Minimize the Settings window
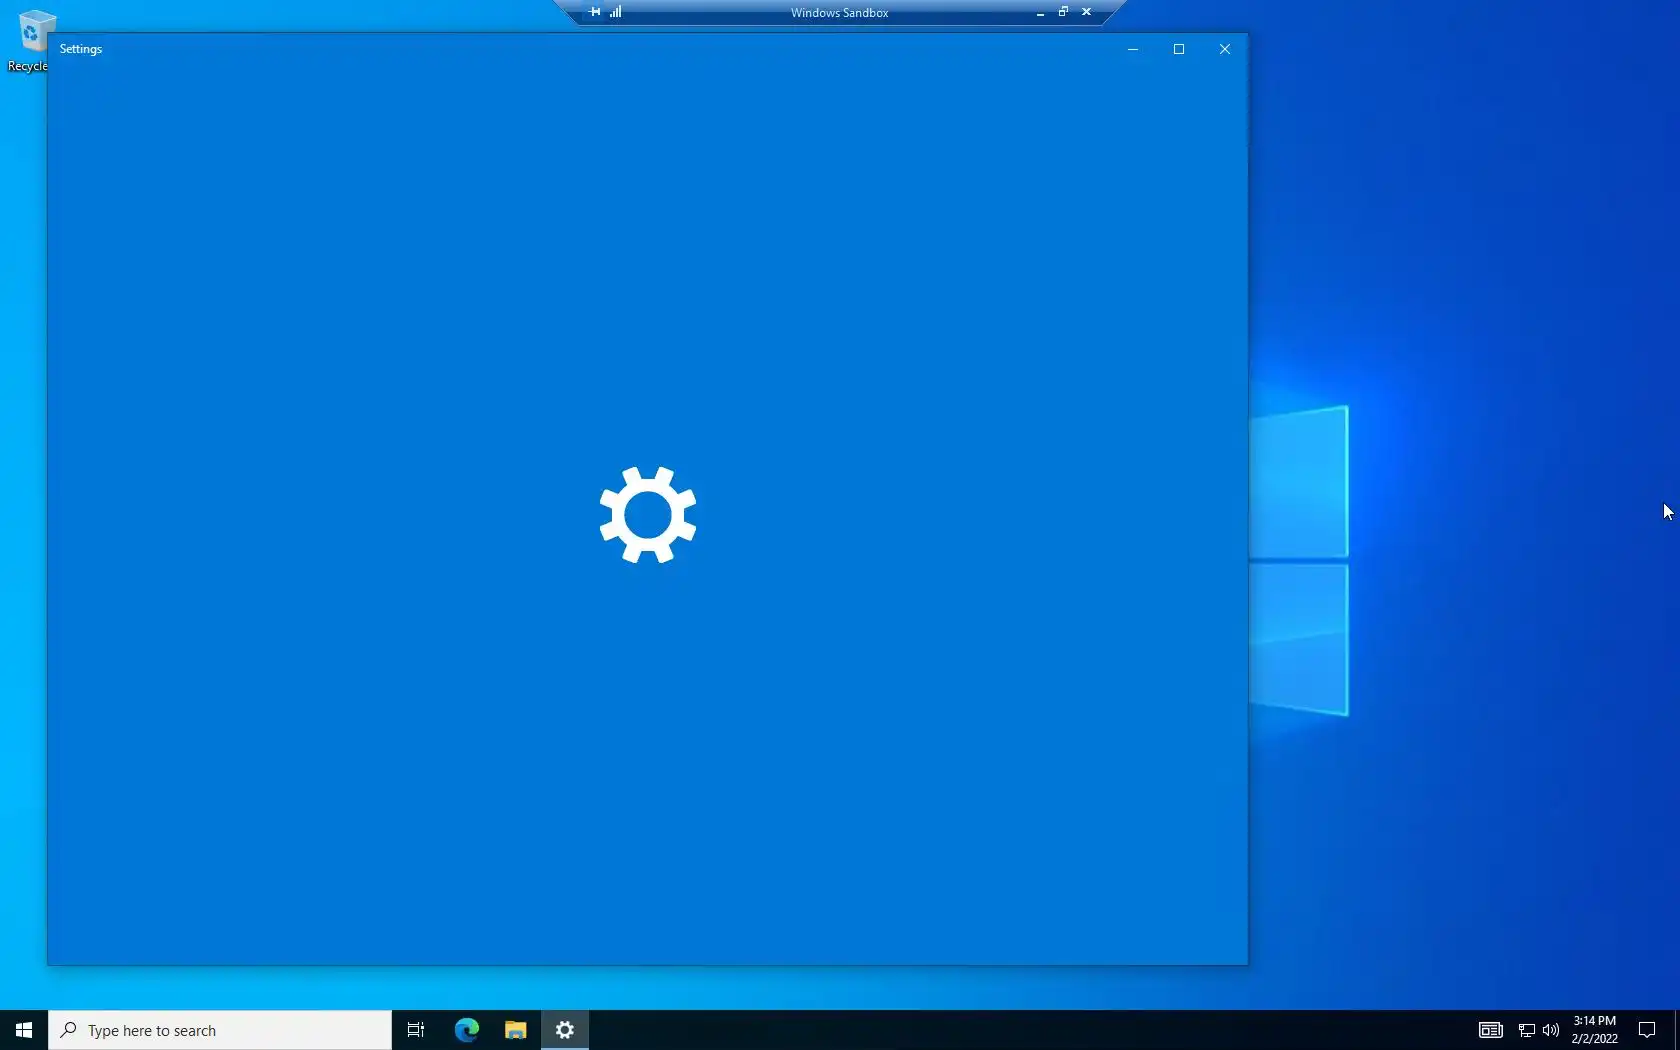 (x=1133, y=49)
